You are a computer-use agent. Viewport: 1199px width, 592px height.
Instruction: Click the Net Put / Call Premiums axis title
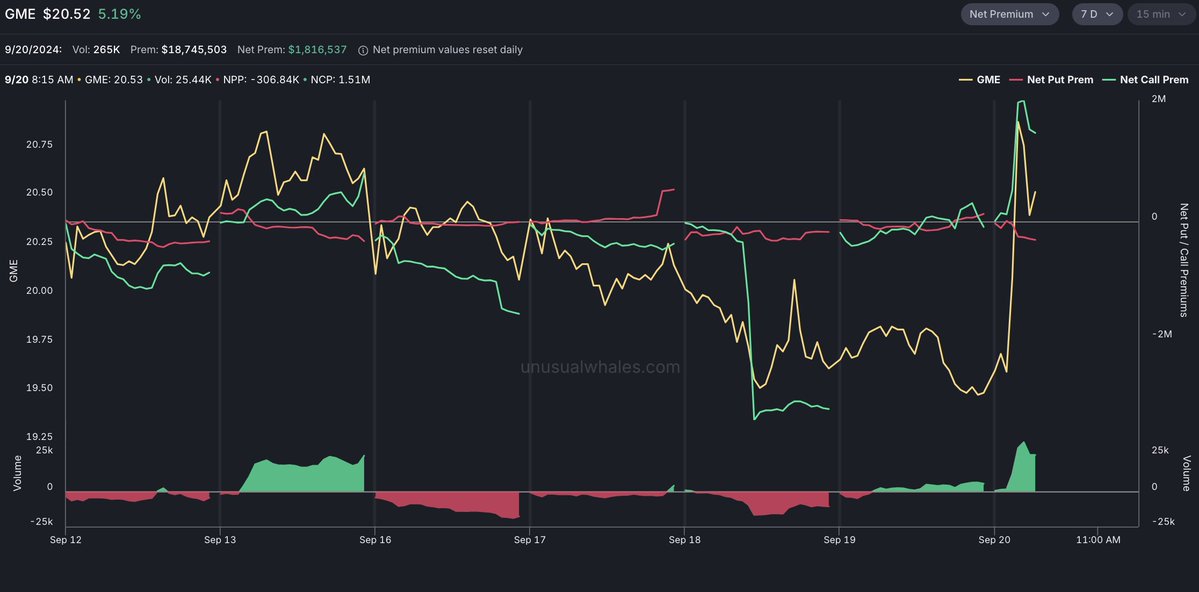1184,260
